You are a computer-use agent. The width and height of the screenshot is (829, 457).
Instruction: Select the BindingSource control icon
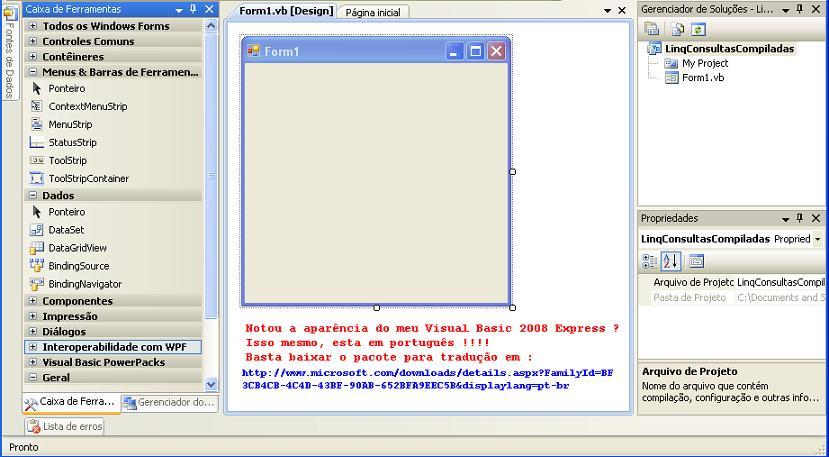point(36,266)
